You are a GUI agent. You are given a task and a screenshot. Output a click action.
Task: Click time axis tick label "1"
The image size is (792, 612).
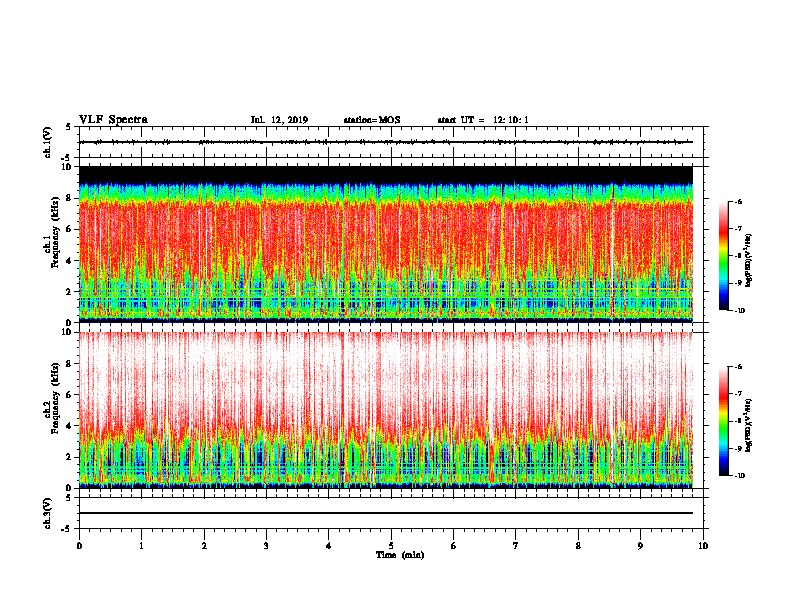pyautogui.click(x=141, y=546)
